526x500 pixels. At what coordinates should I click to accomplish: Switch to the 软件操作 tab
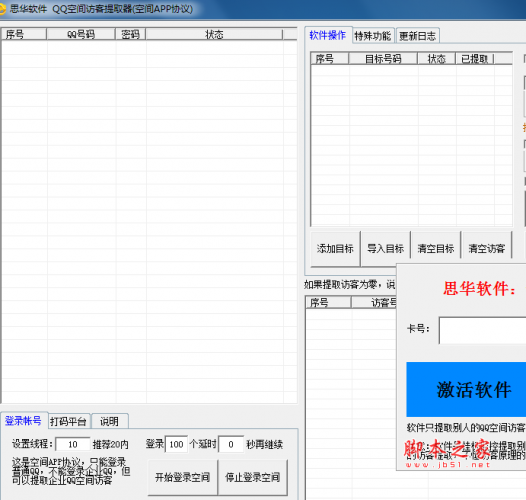click(x=327, y=35)
